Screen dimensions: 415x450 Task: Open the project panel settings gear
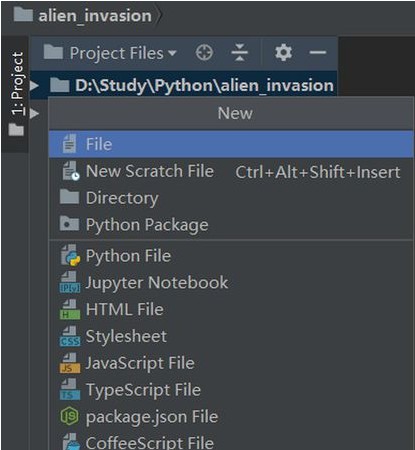pos(283,53)
